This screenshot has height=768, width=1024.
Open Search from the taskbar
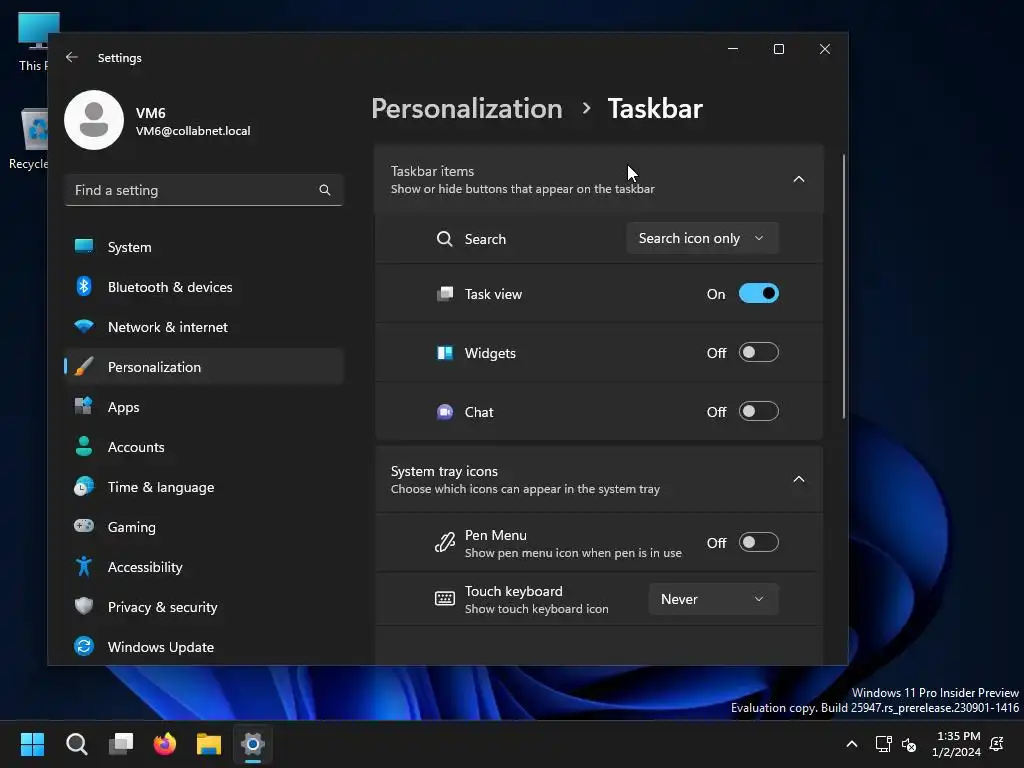pos(77,744)
